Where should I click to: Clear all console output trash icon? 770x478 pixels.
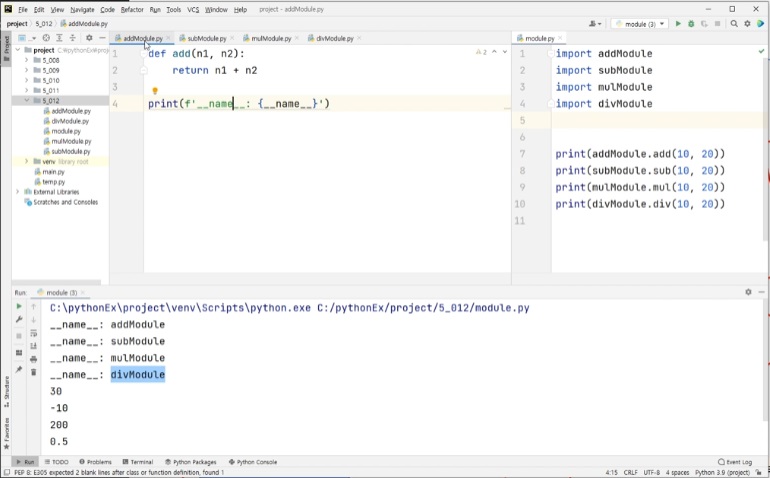click(33, 372)
